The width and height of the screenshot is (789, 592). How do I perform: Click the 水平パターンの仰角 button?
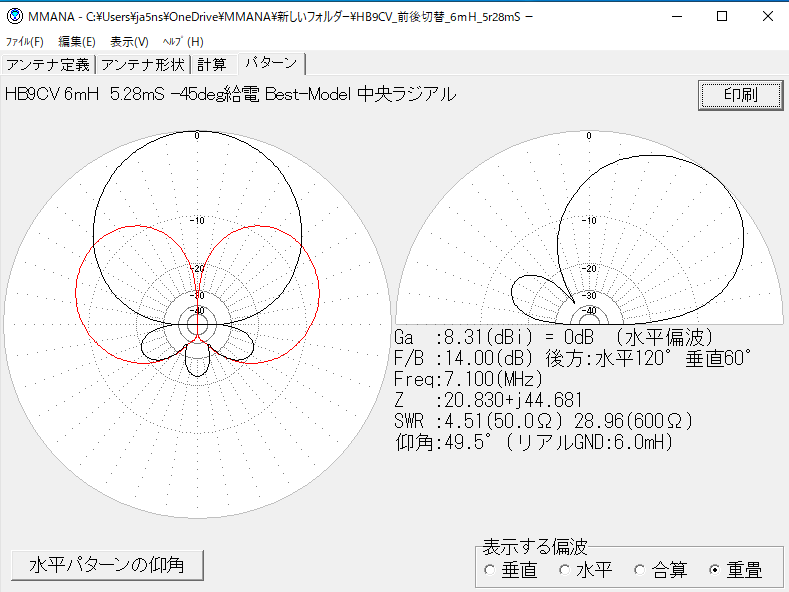(x=107, y=565)
